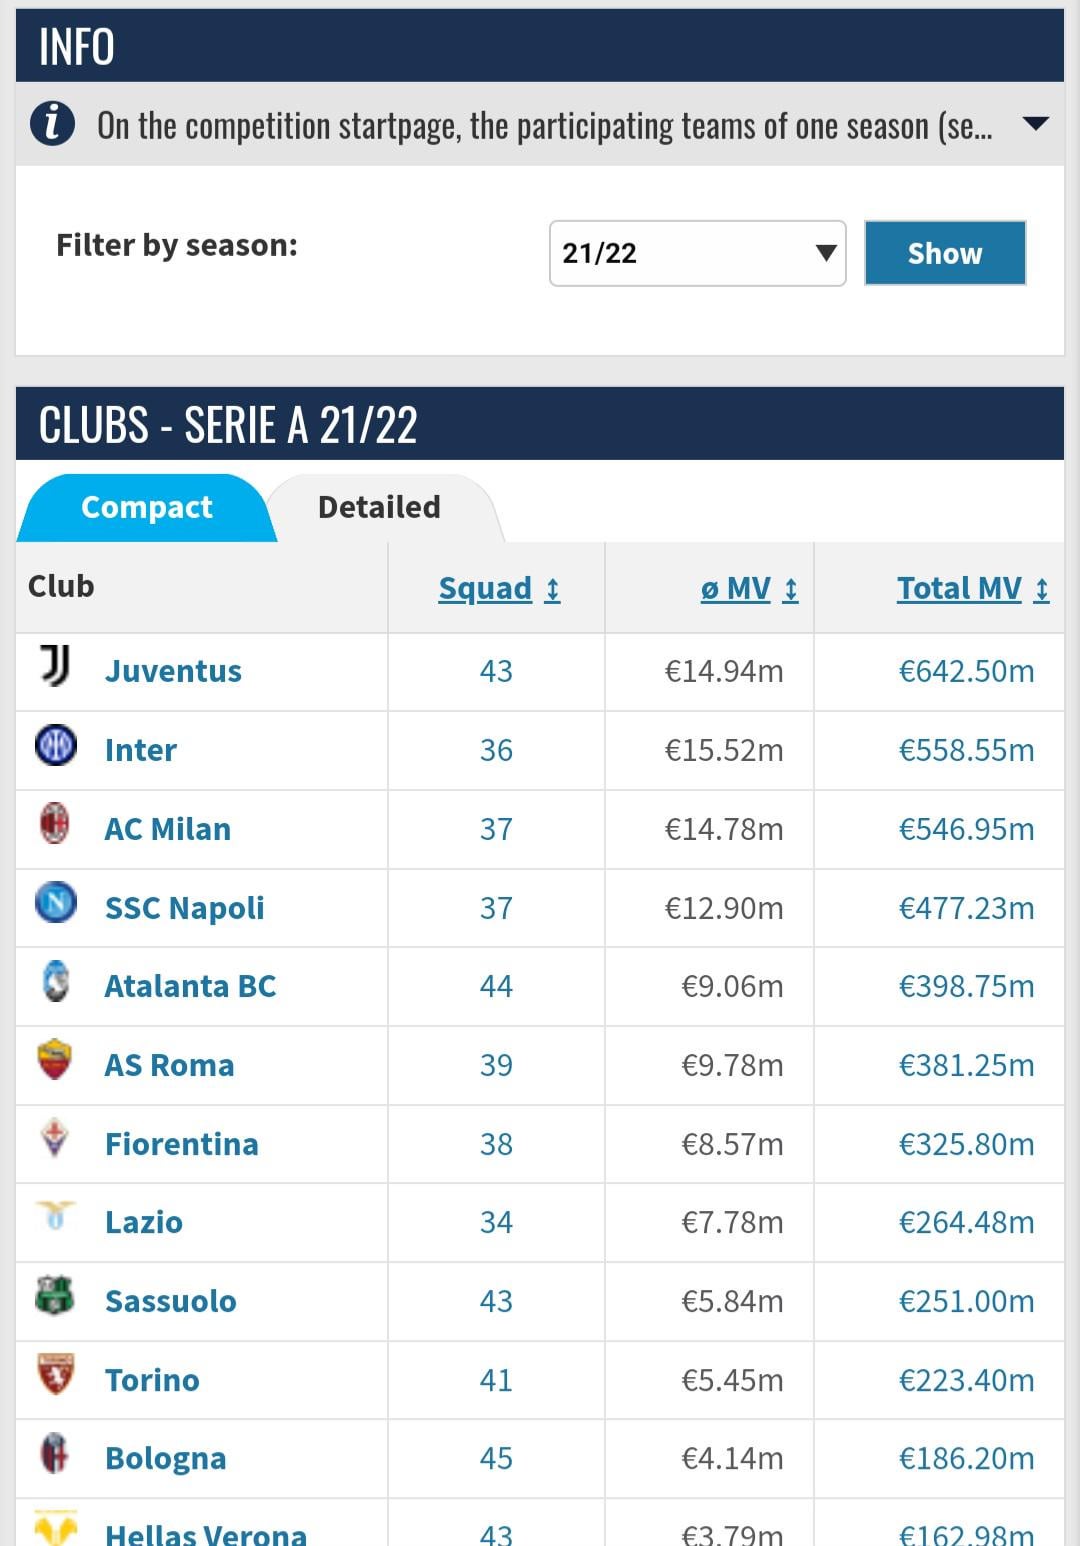Click the SSC Napoli crest icon
The image size is (1080, 1546).
56,902
